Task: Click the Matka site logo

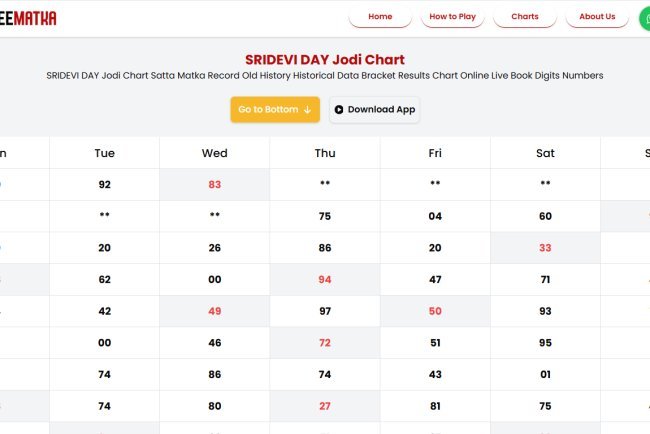Action: point(28,17)
